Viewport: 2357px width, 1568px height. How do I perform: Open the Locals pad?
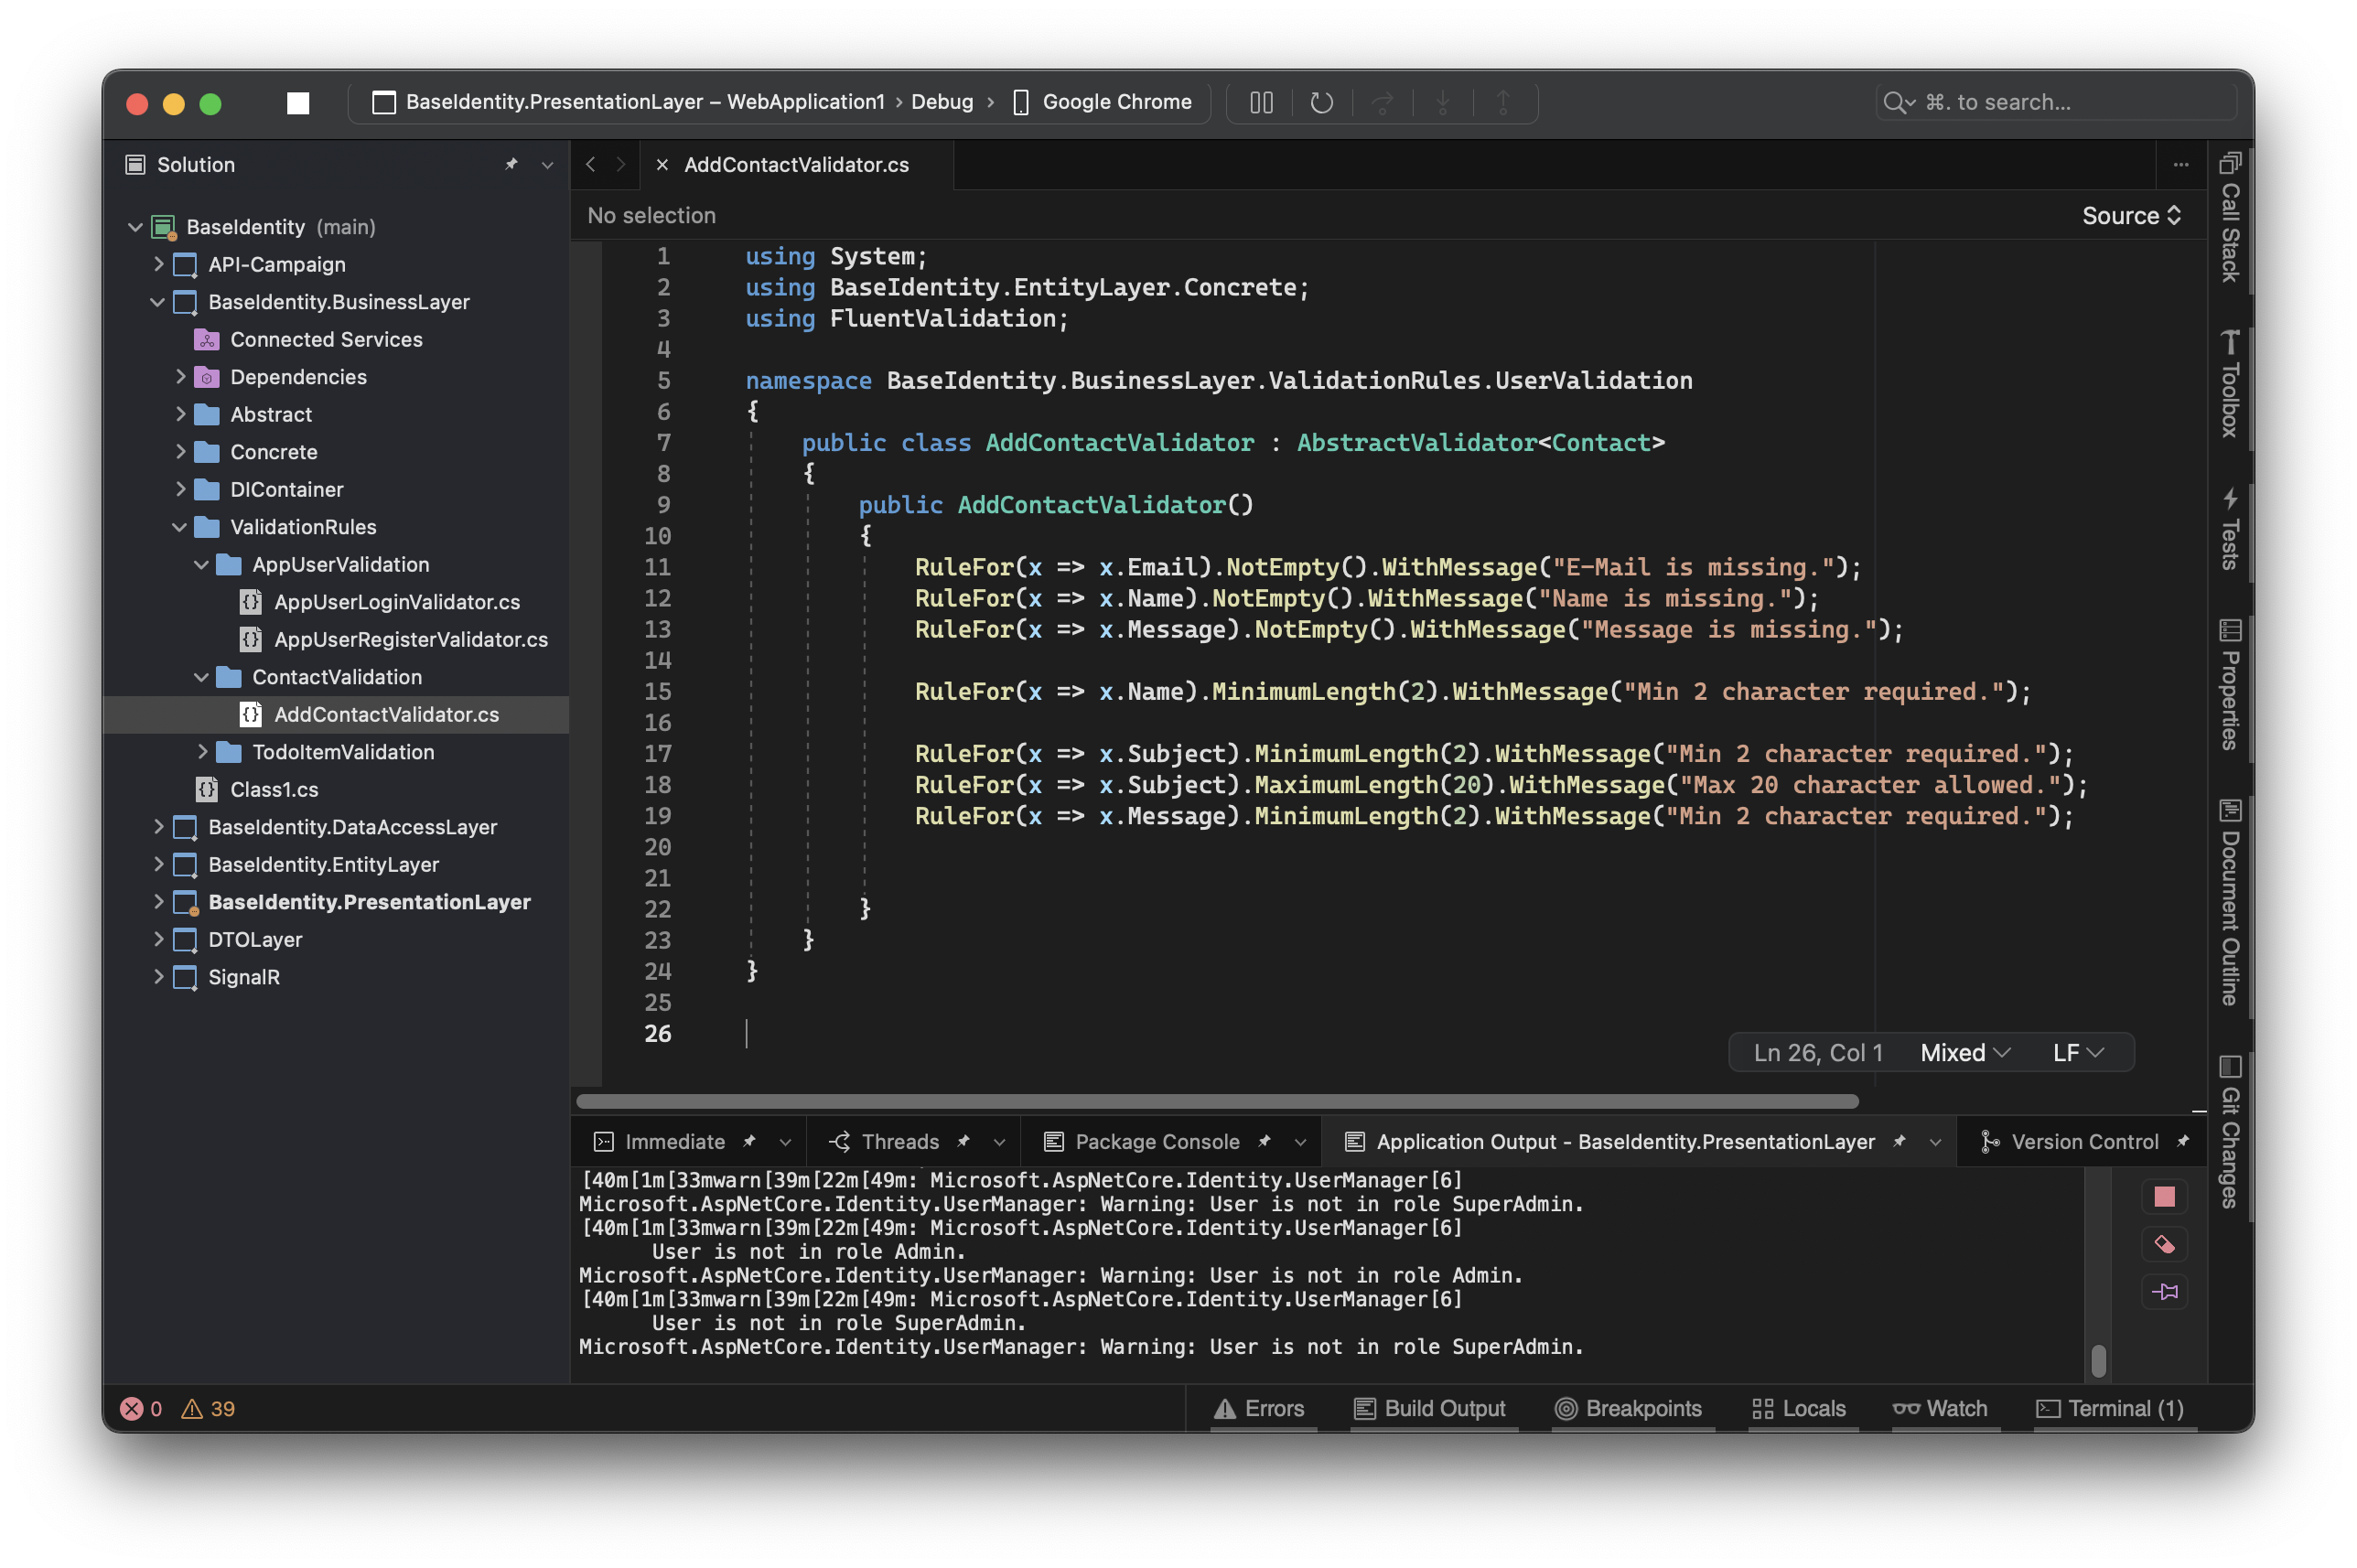1799,1408
